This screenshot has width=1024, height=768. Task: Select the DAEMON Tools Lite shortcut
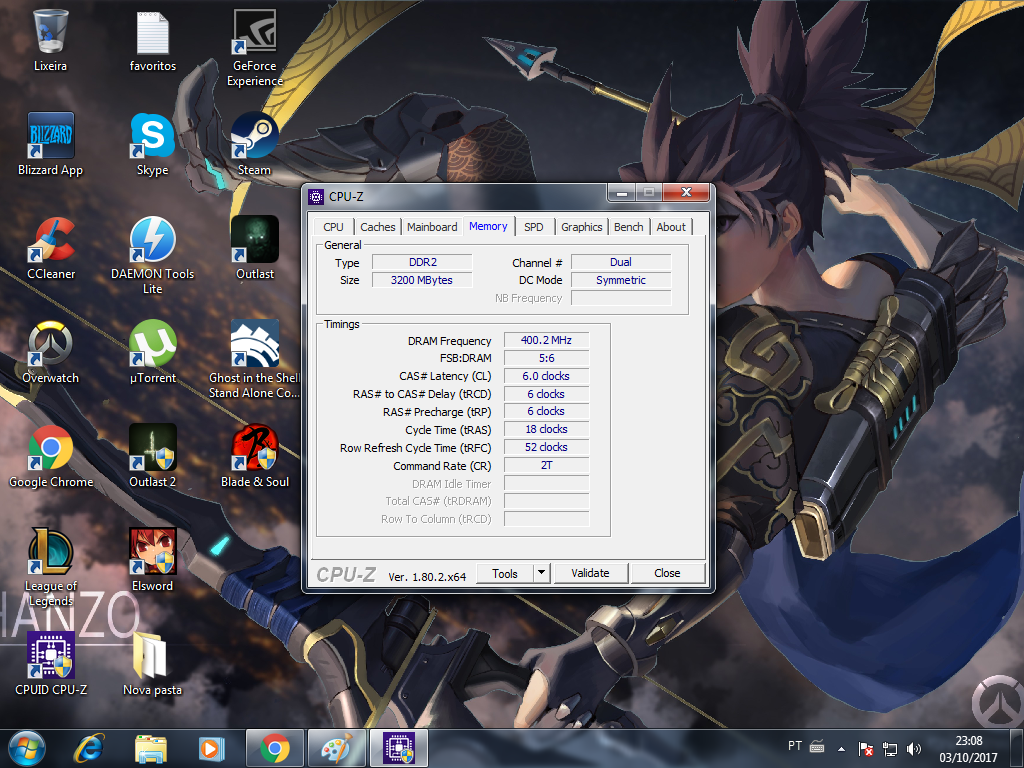click(x=152, y=255)
